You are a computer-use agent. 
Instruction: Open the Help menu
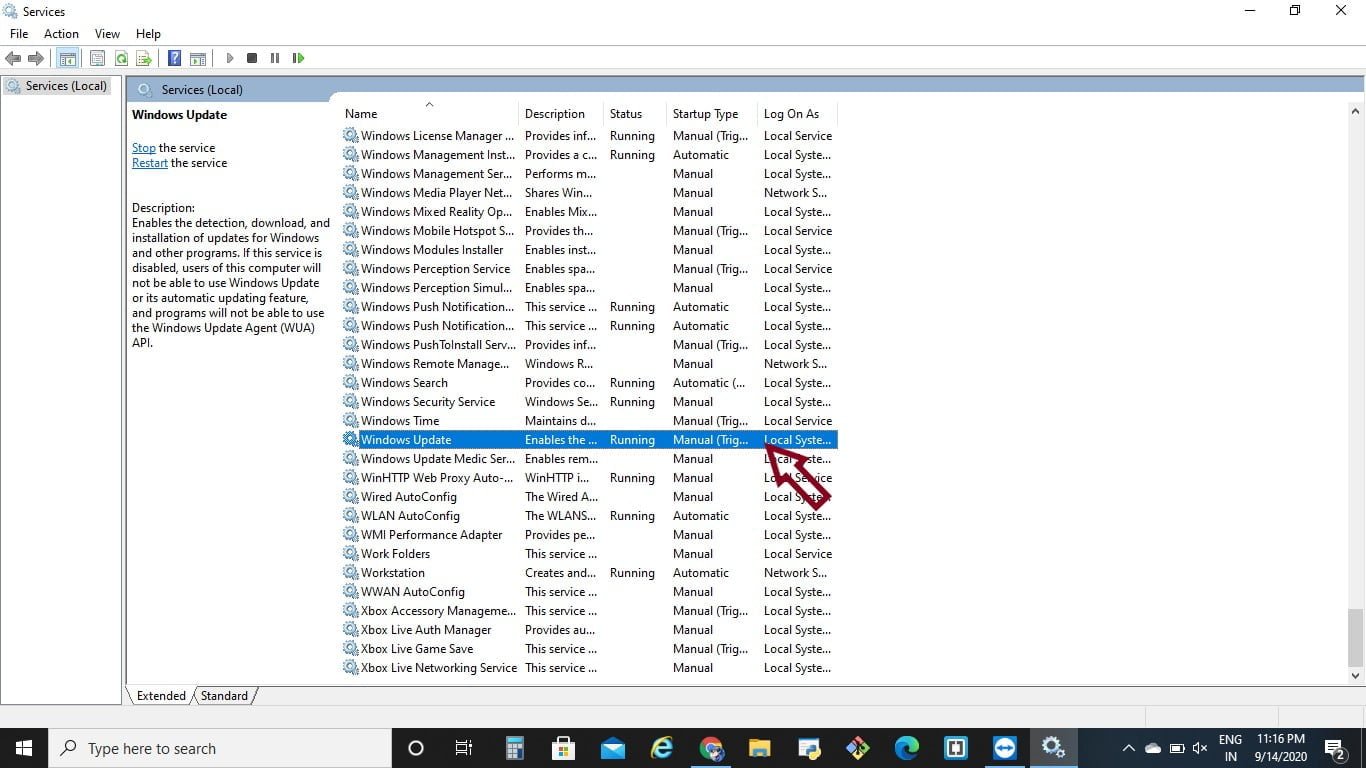click(x=148, y=34)
